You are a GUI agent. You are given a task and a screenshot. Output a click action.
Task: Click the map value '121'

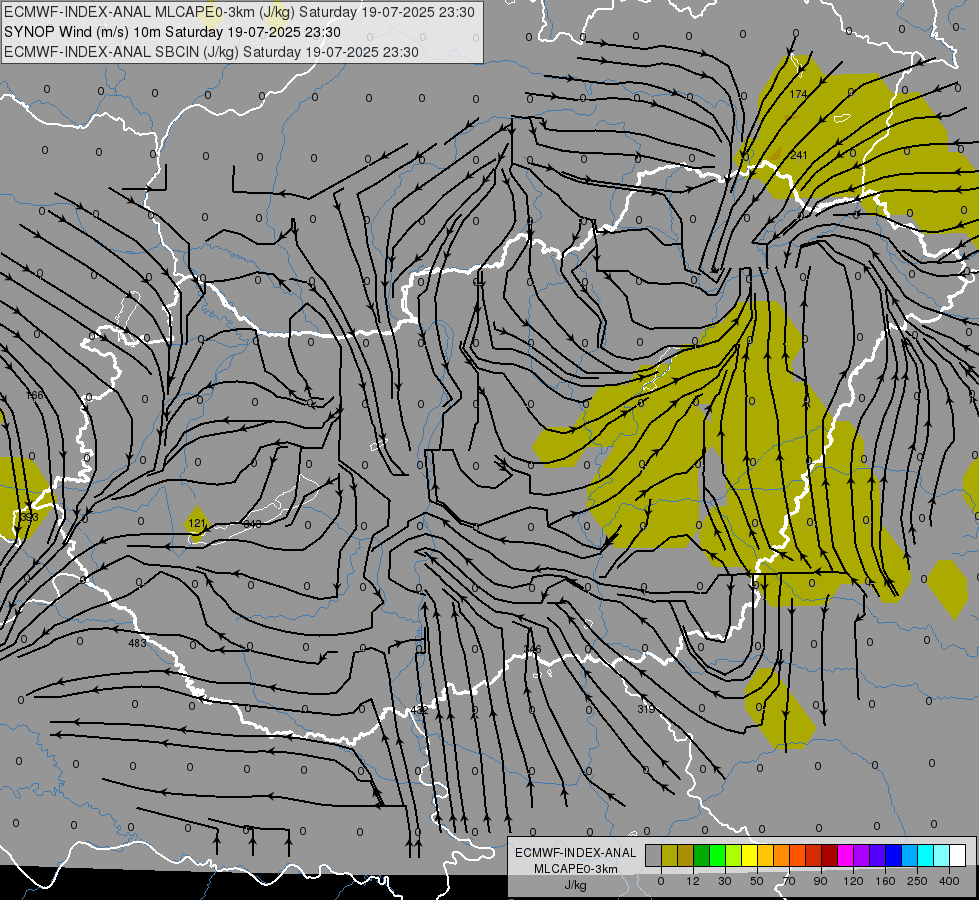197,523
